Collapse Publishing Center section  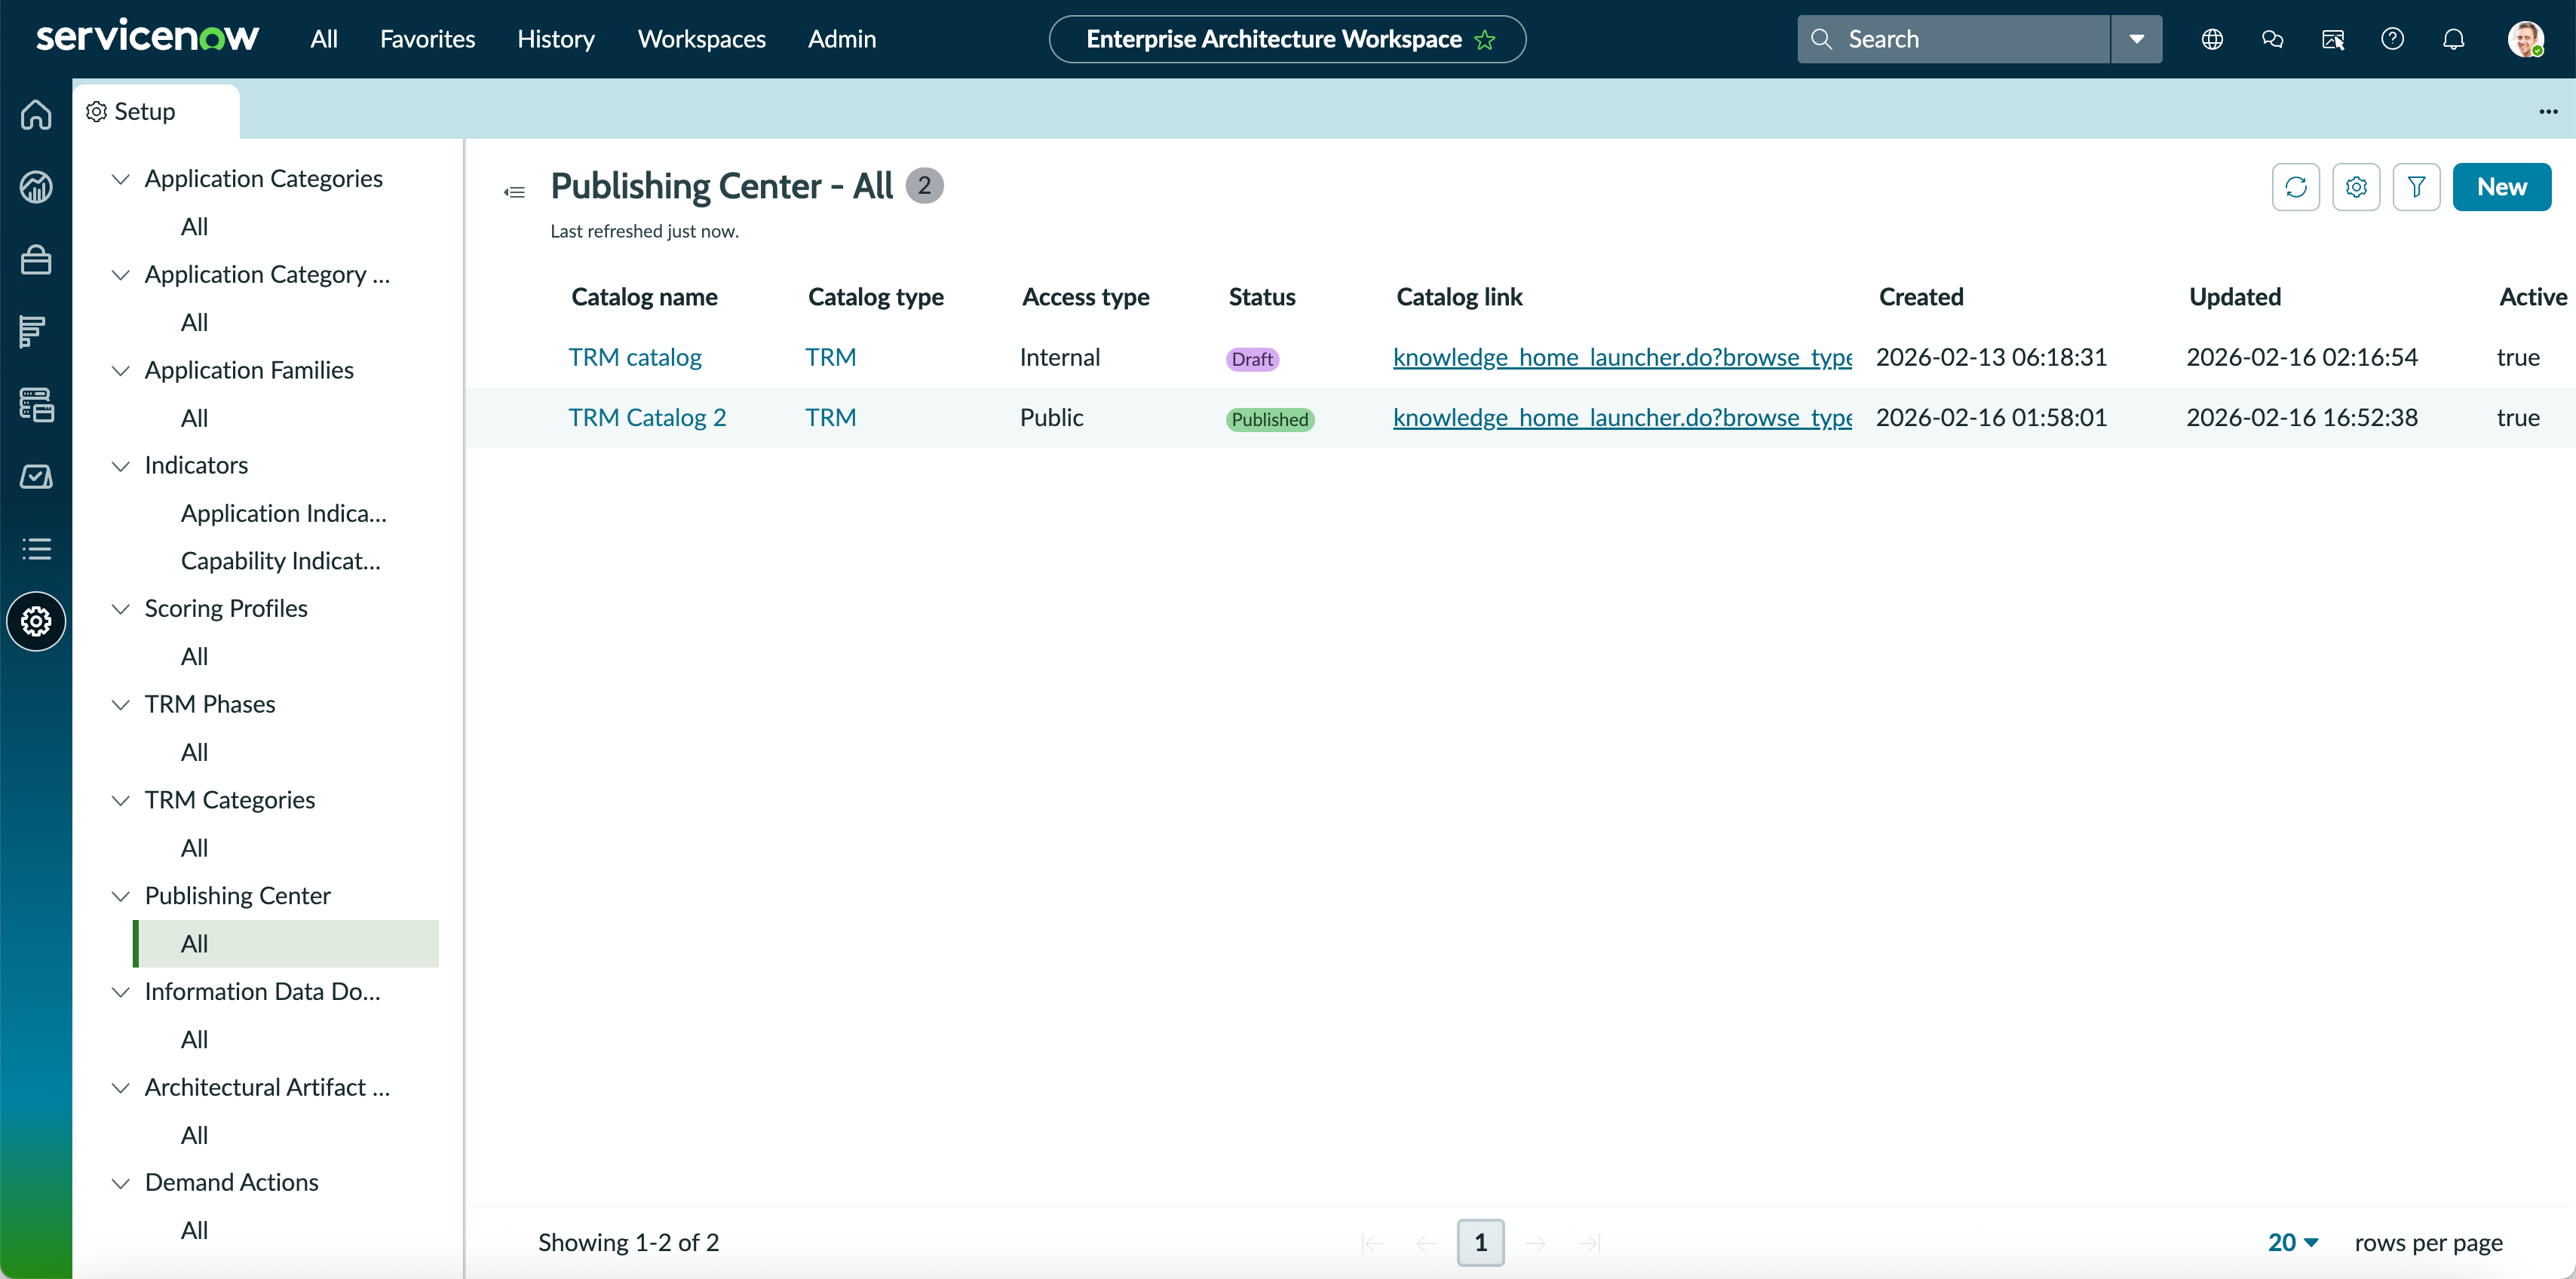(x=120, y=896)
